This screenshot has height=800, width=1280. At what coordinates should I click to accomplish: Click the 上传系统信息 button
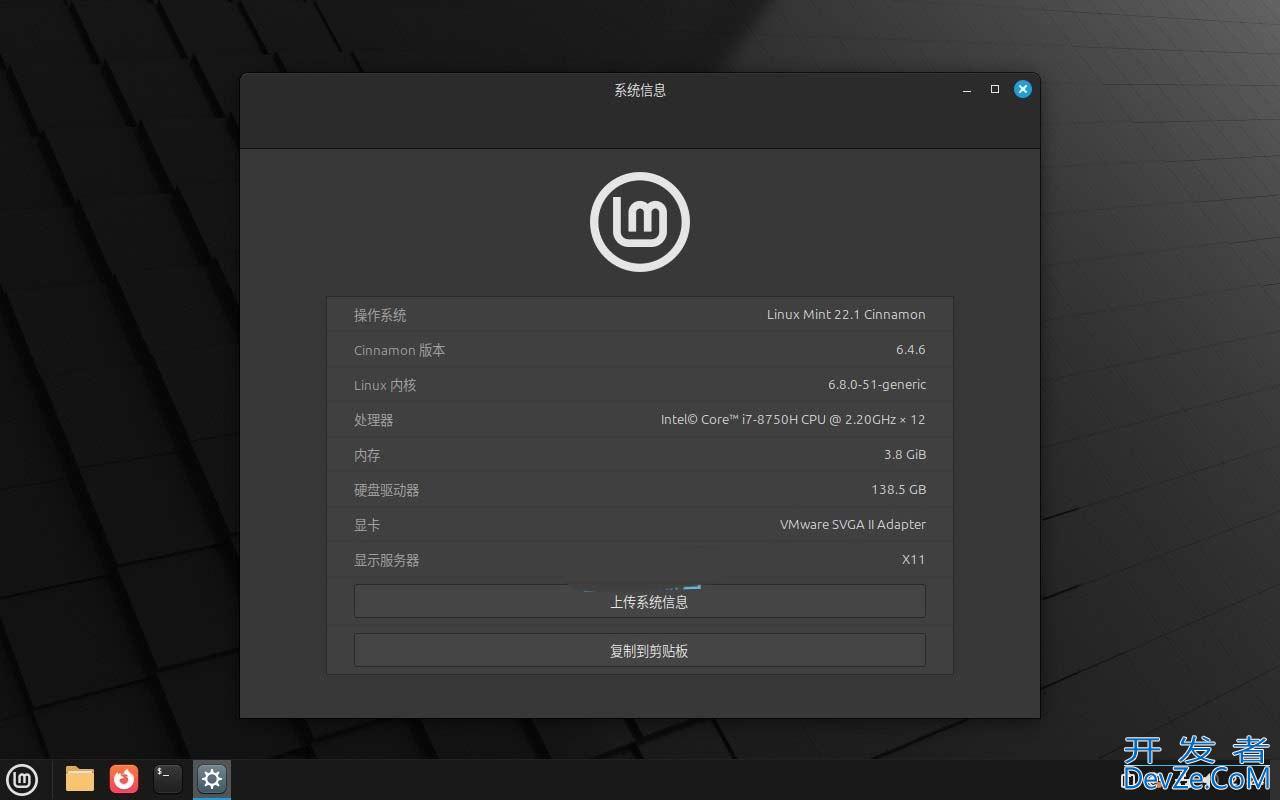(640, 601)
